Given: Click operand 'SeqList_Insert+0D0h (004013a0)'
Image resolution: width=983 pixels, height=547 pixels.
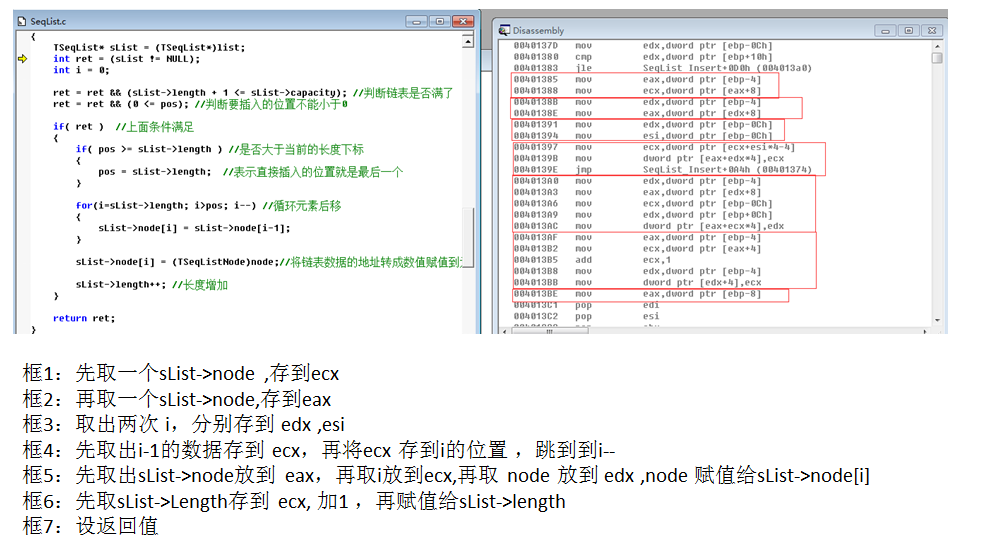Looking at the screenshot, I should (x=727, y=68).
